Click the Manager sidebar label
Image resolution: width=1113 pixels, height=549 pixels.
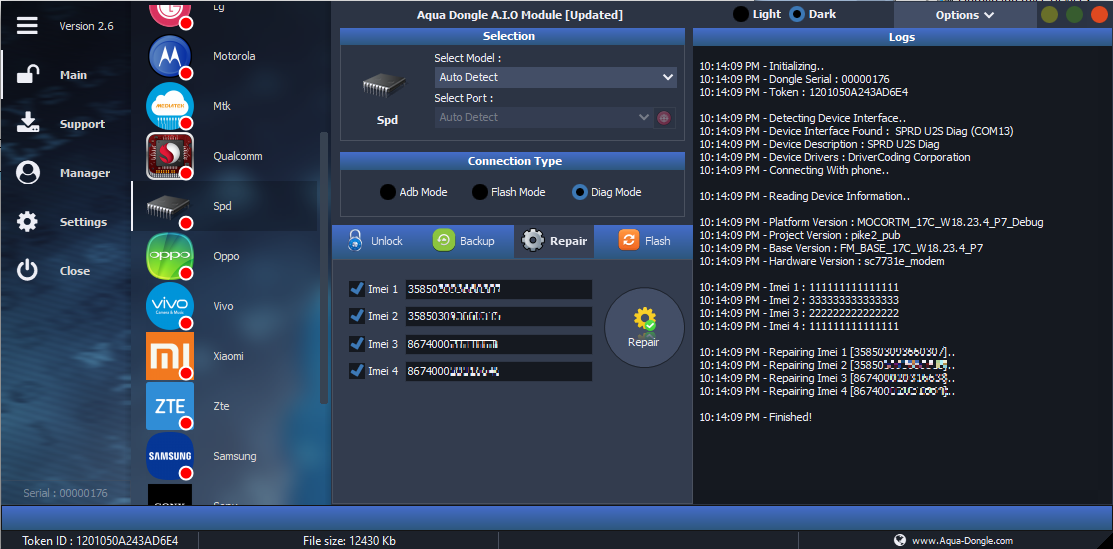[84, 173]
